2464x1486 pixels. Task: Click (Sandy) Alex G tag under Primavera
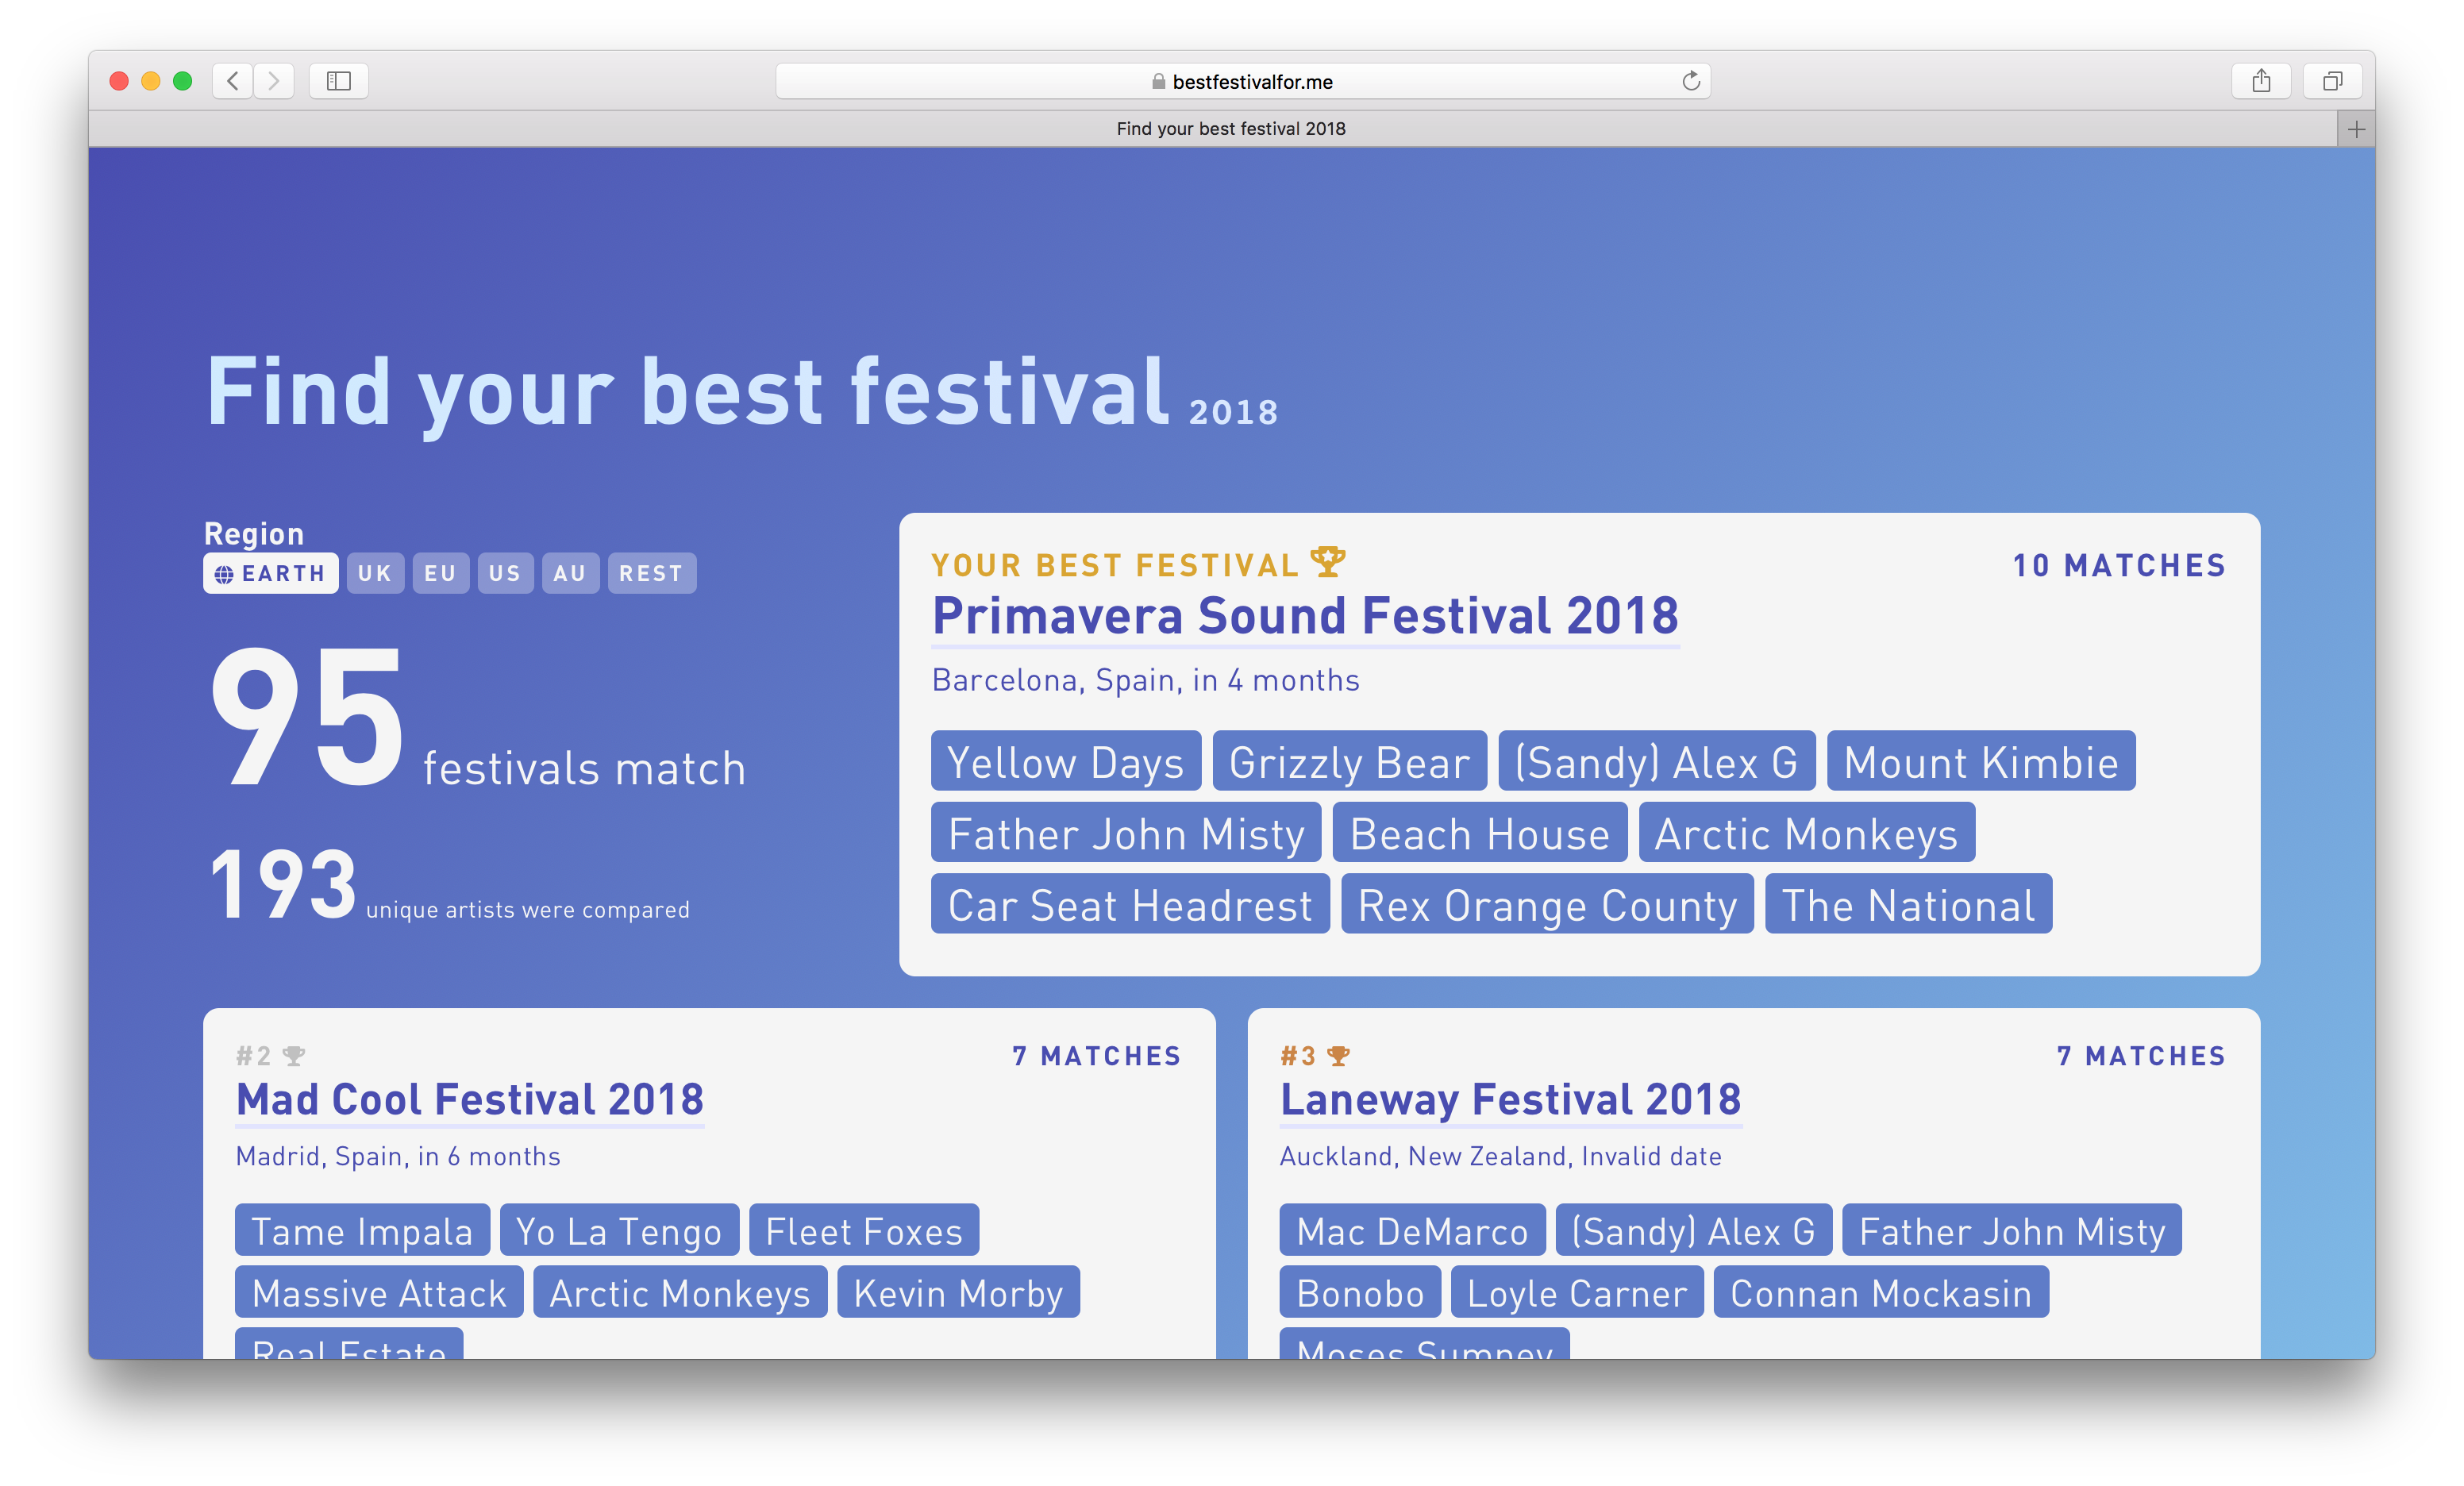[1657, 761]
